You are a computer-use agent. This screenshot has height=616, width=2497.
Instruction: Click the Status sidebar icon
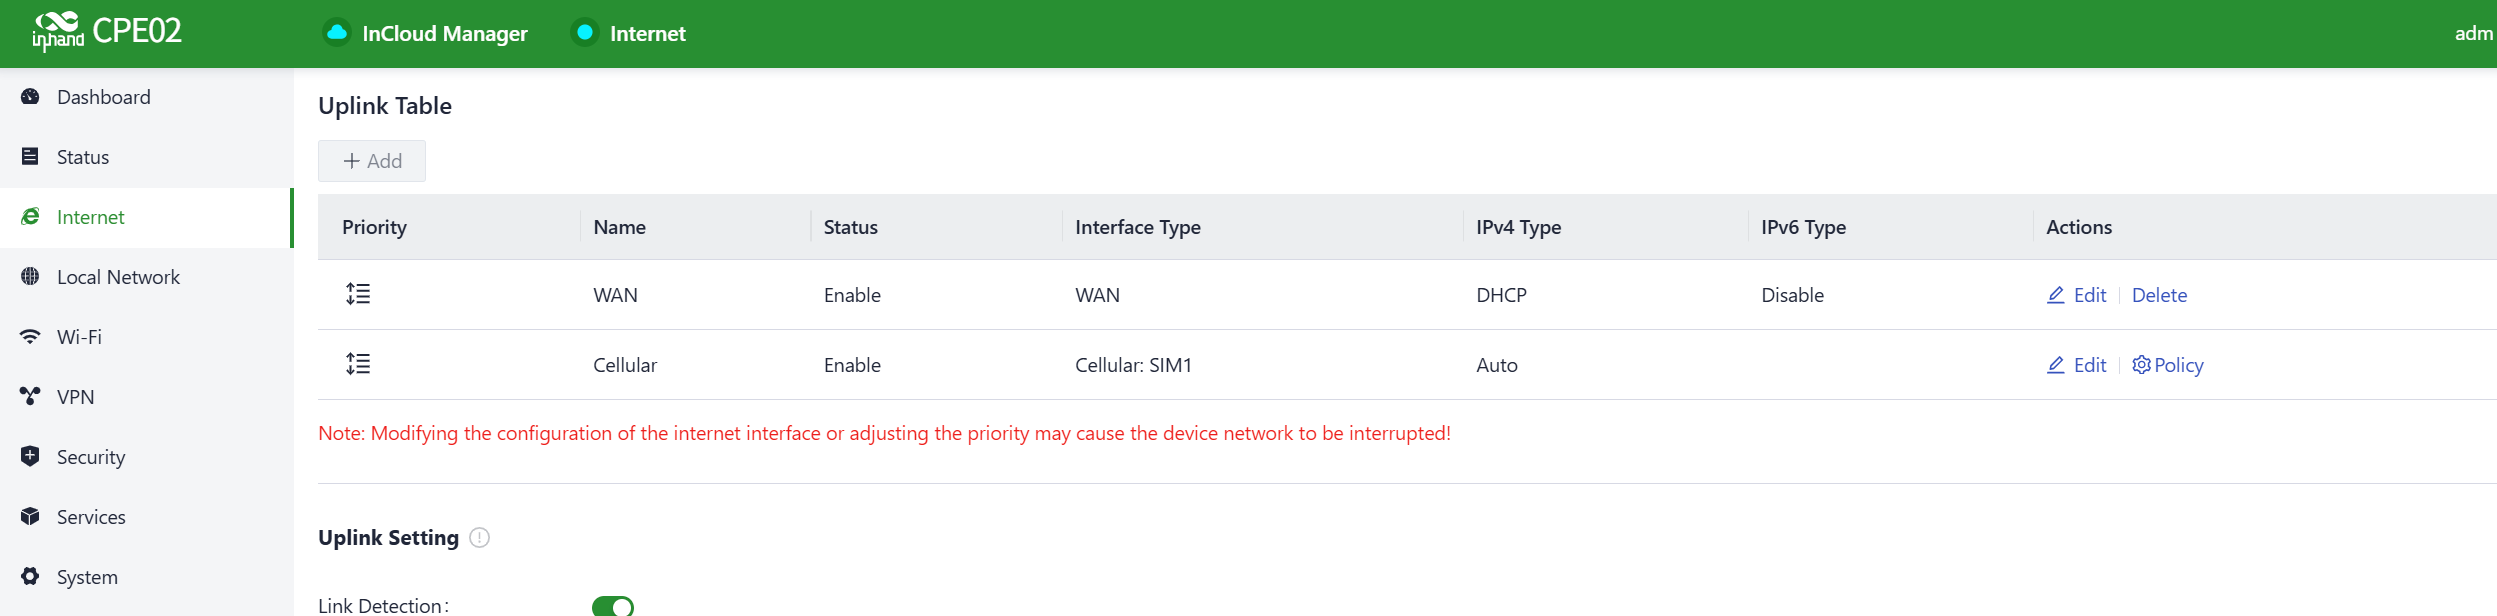pyautogui.click(x=30, y=157)
